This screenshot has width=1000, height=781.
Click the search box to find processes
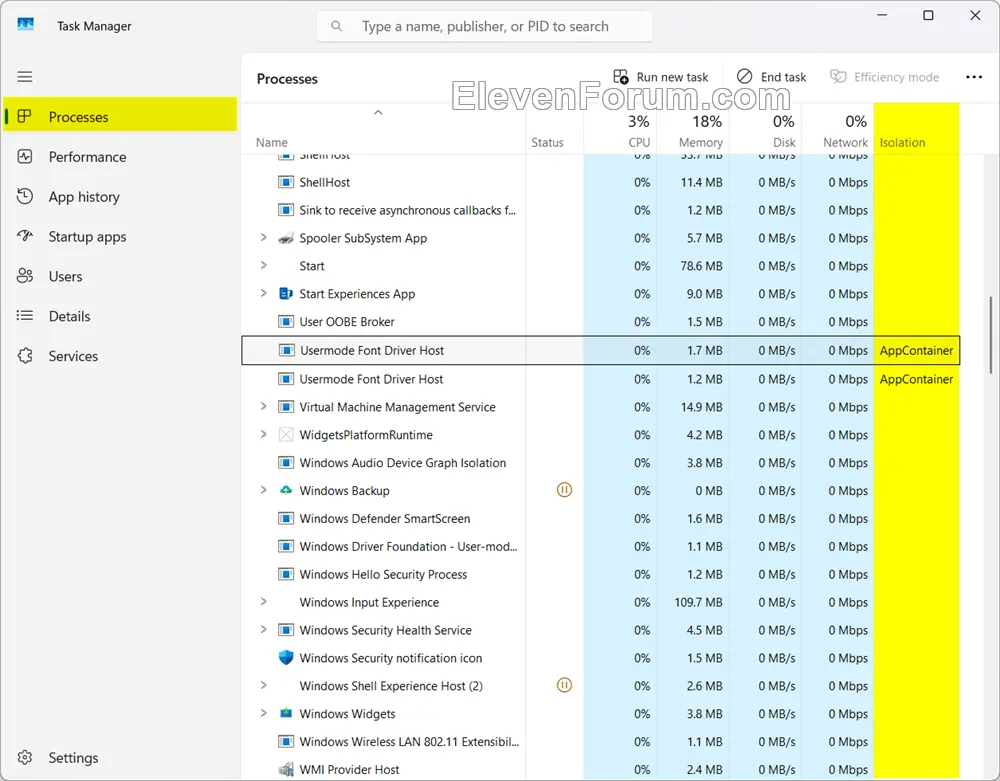tap(484, 26)
